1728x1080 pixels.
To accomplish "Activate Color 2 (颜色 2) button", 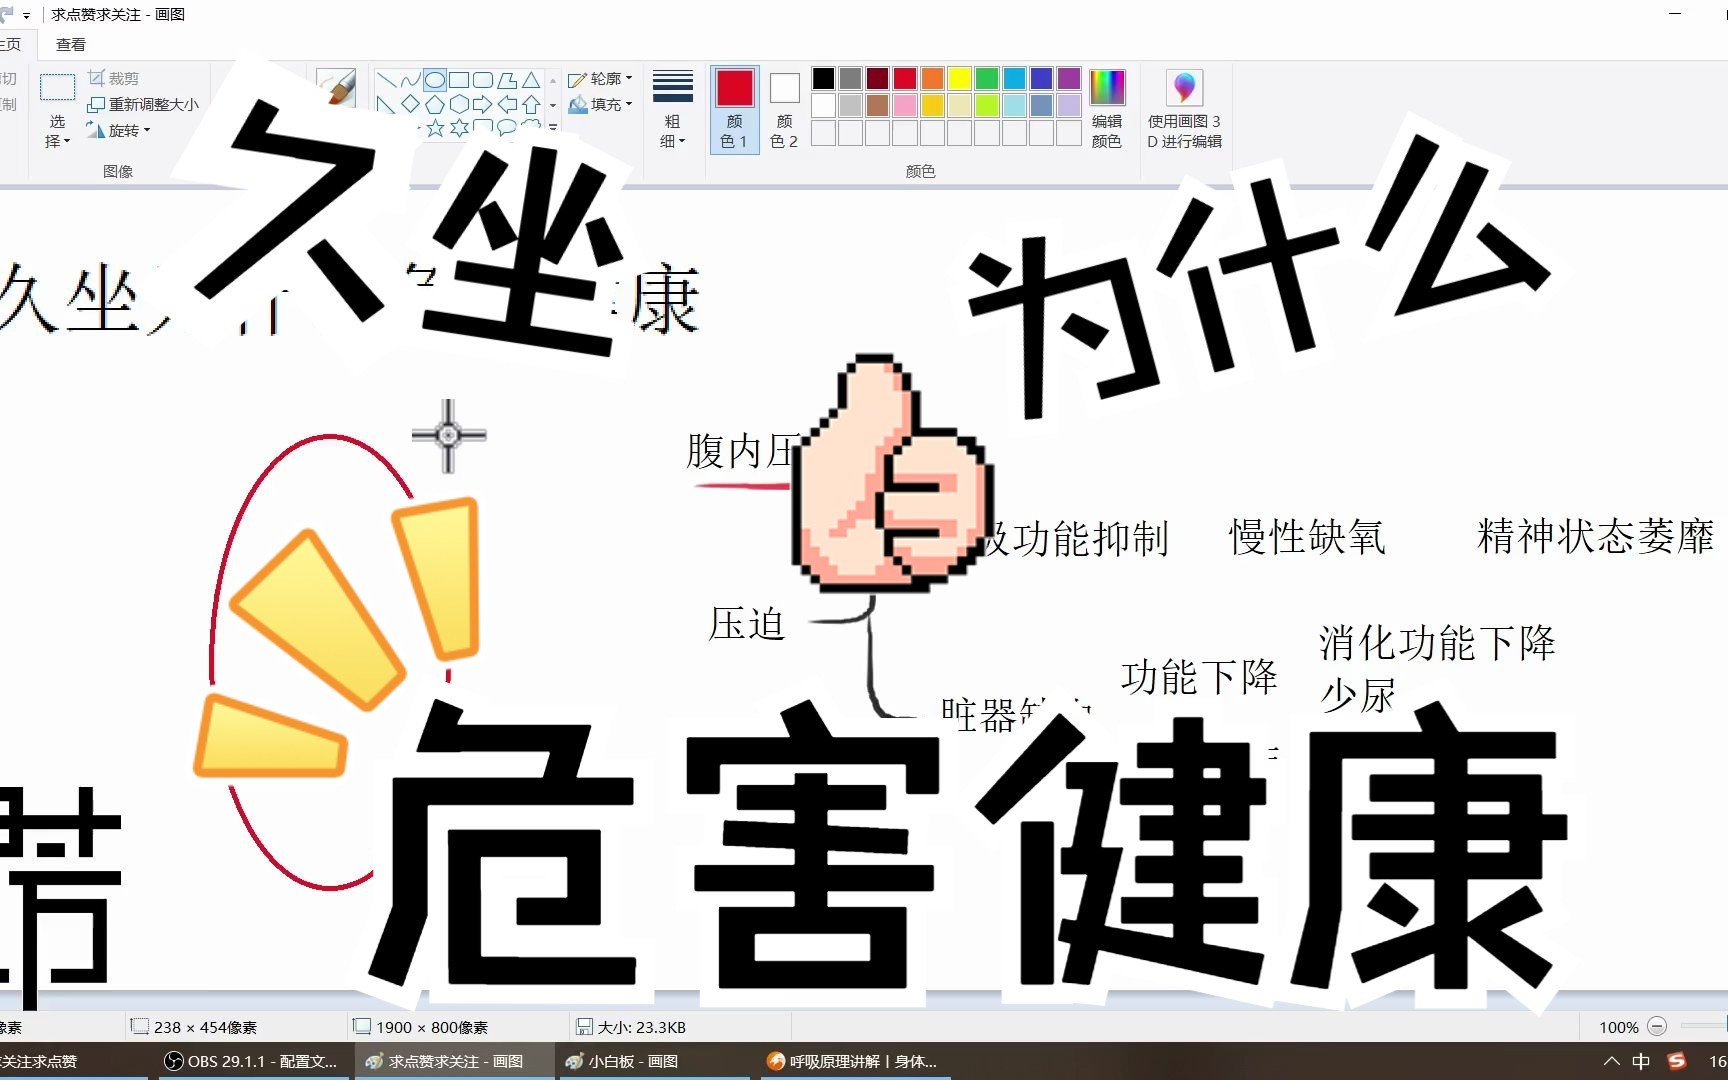I will [x=784, y=109].
